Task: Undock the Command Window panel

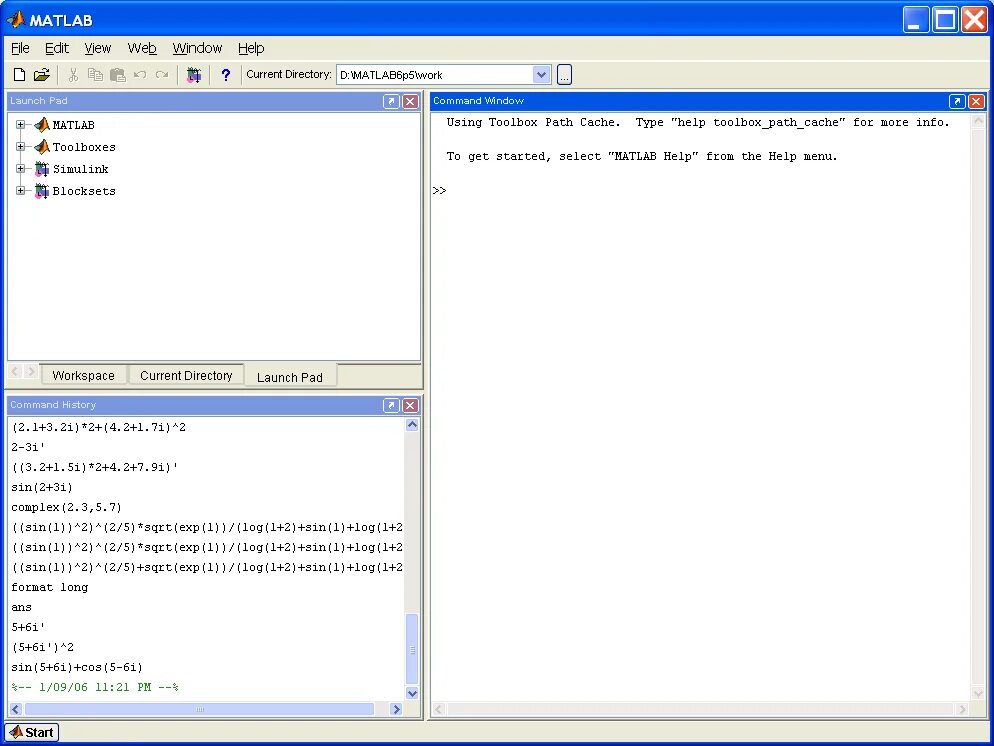Action: pyautogui.click(x=957, y=101)
